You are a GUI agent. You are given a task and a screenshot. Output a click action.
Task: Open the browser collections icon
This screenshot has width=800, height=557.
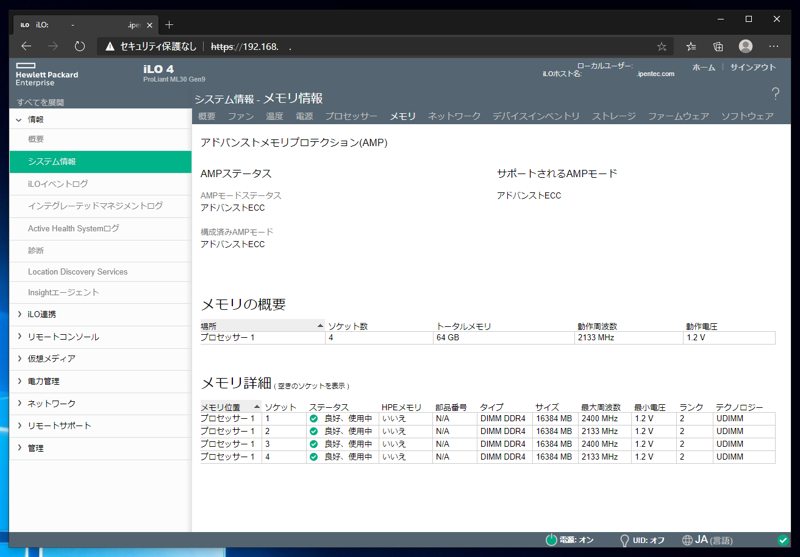[718, 47]
